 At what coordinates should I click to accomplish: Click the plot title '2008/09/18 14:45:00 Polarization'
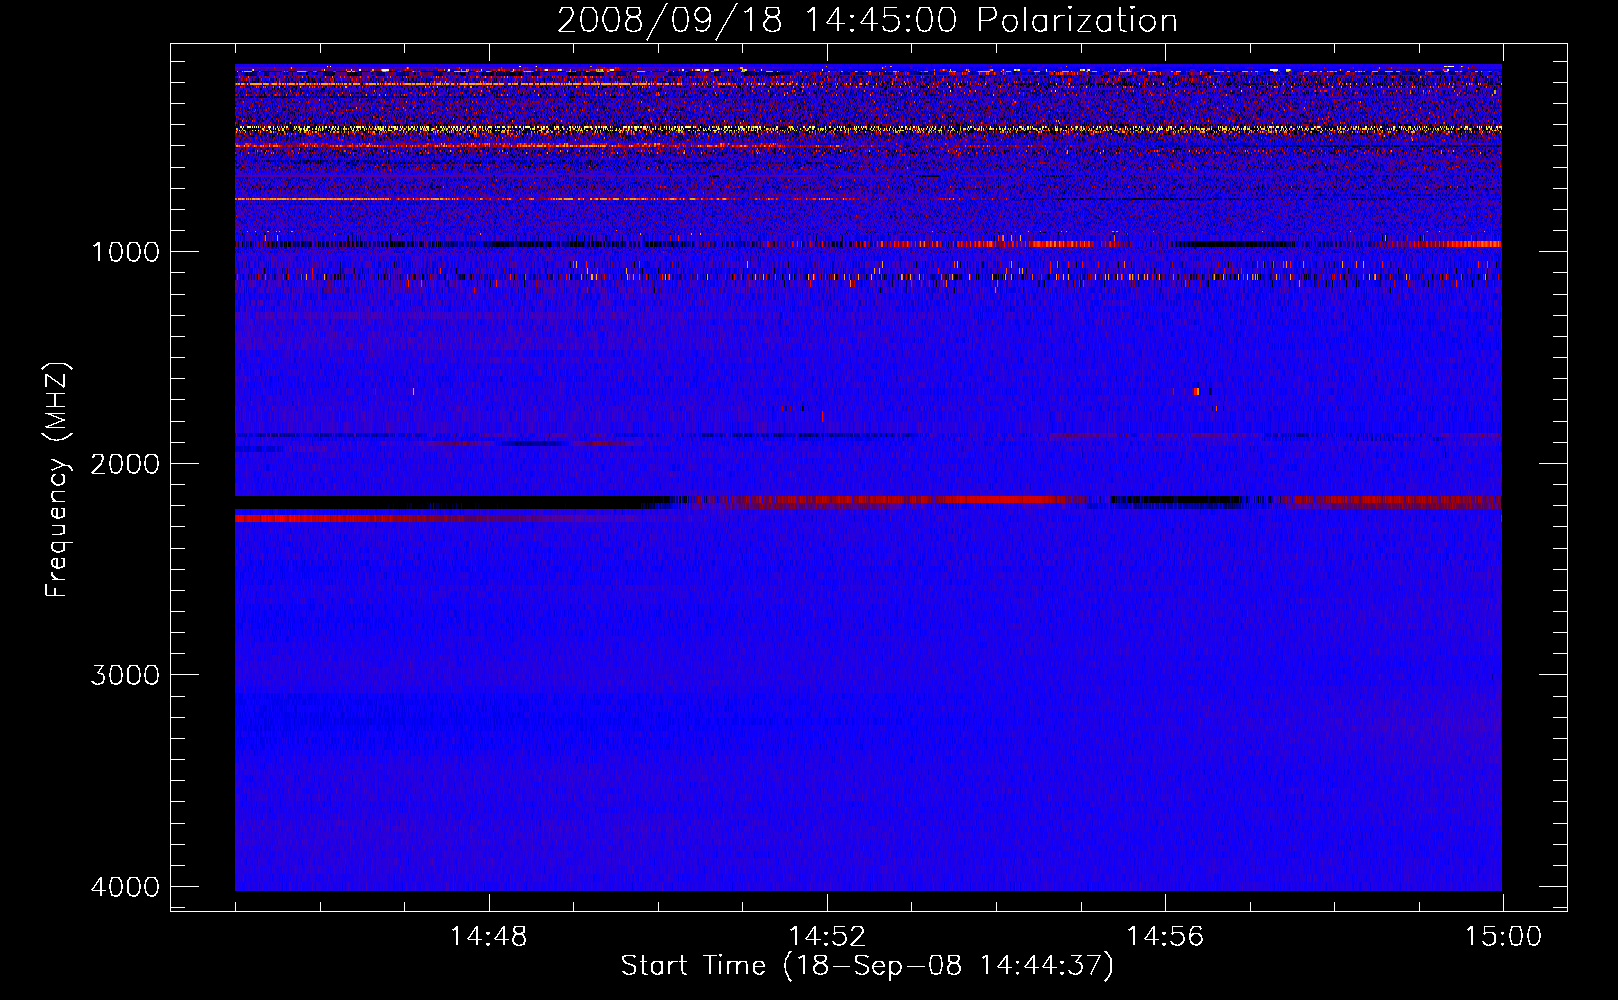pyautogui.click(x=867, y=21)
